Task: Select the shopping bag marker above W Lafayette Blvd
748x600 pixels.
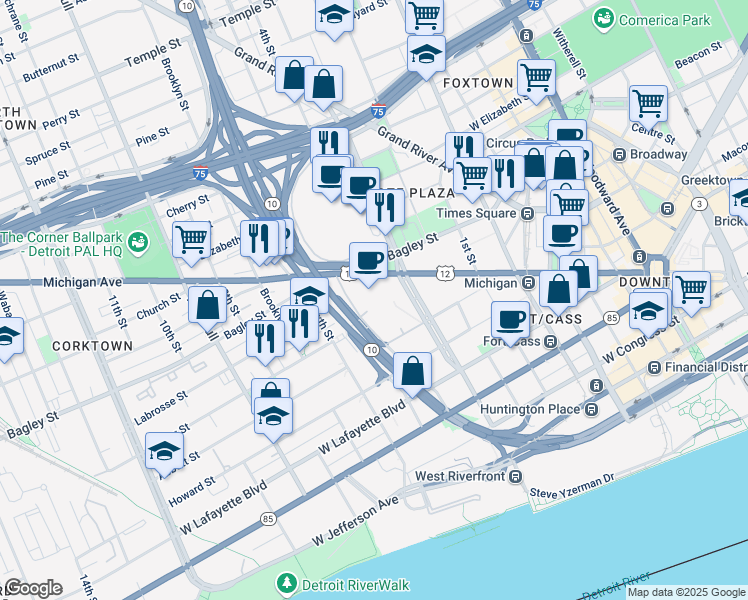Action: [x=413, y=373]
